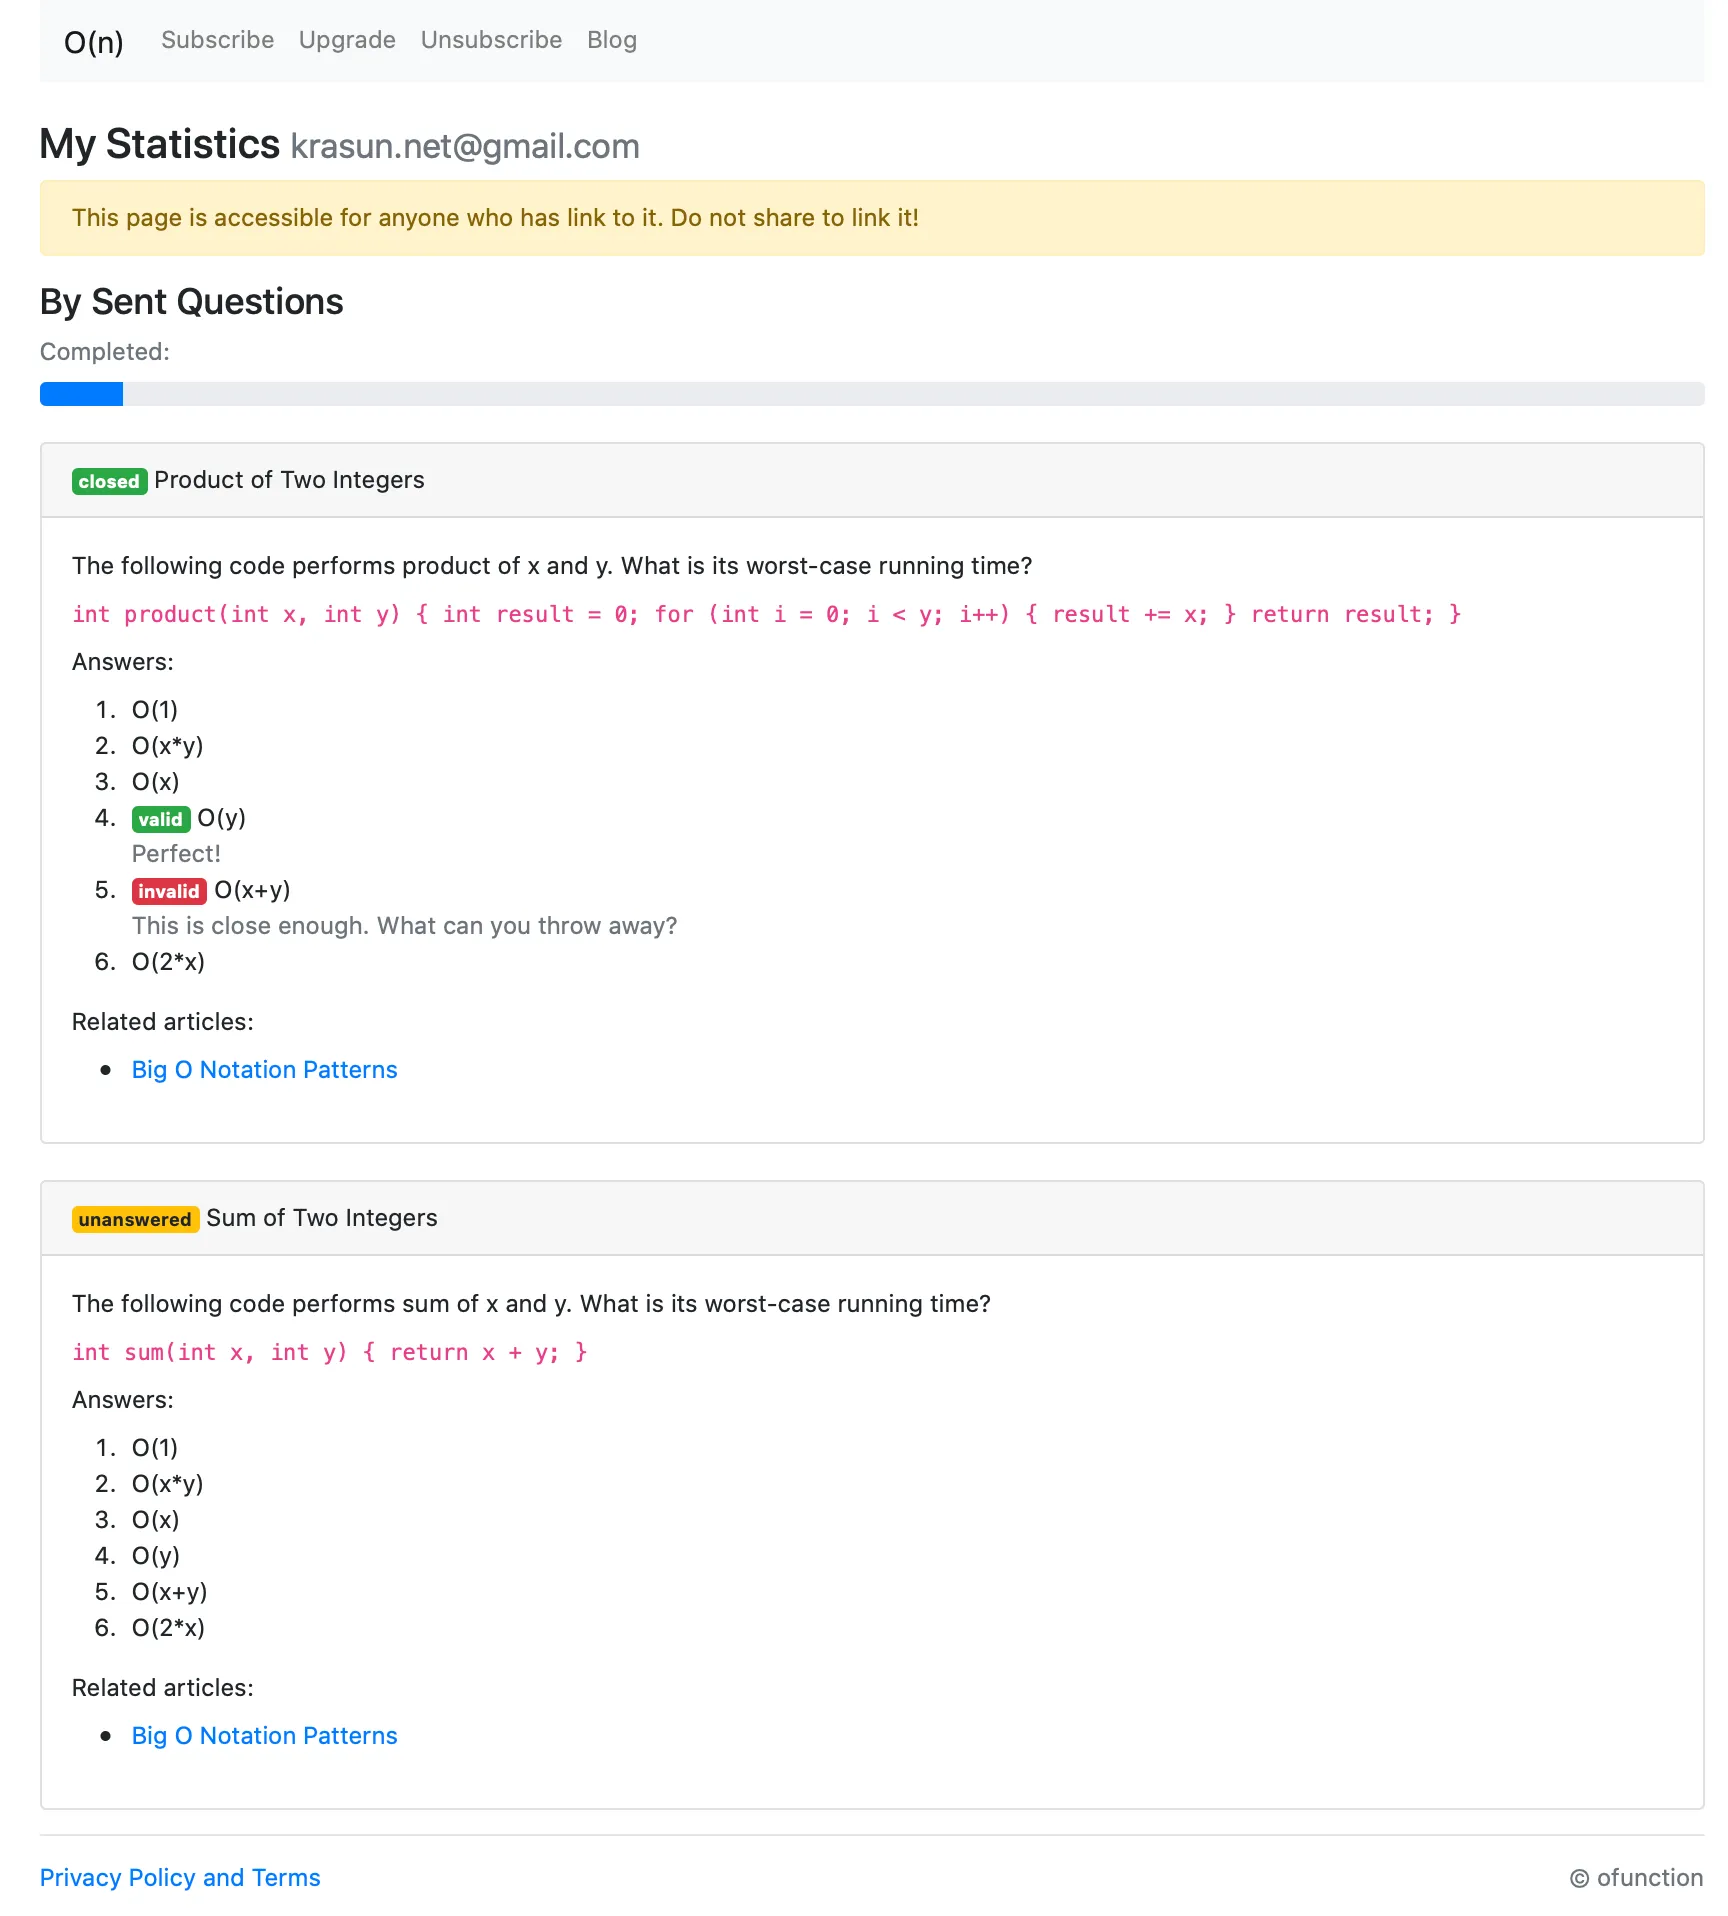Click the product function code snippet

pyautogui.click(x=766, y=614)
